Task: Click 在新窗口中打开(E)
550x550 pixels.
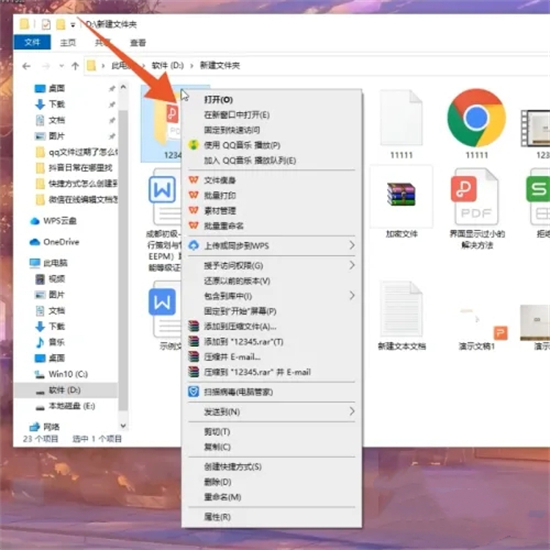Action: [x=271, y=115]
